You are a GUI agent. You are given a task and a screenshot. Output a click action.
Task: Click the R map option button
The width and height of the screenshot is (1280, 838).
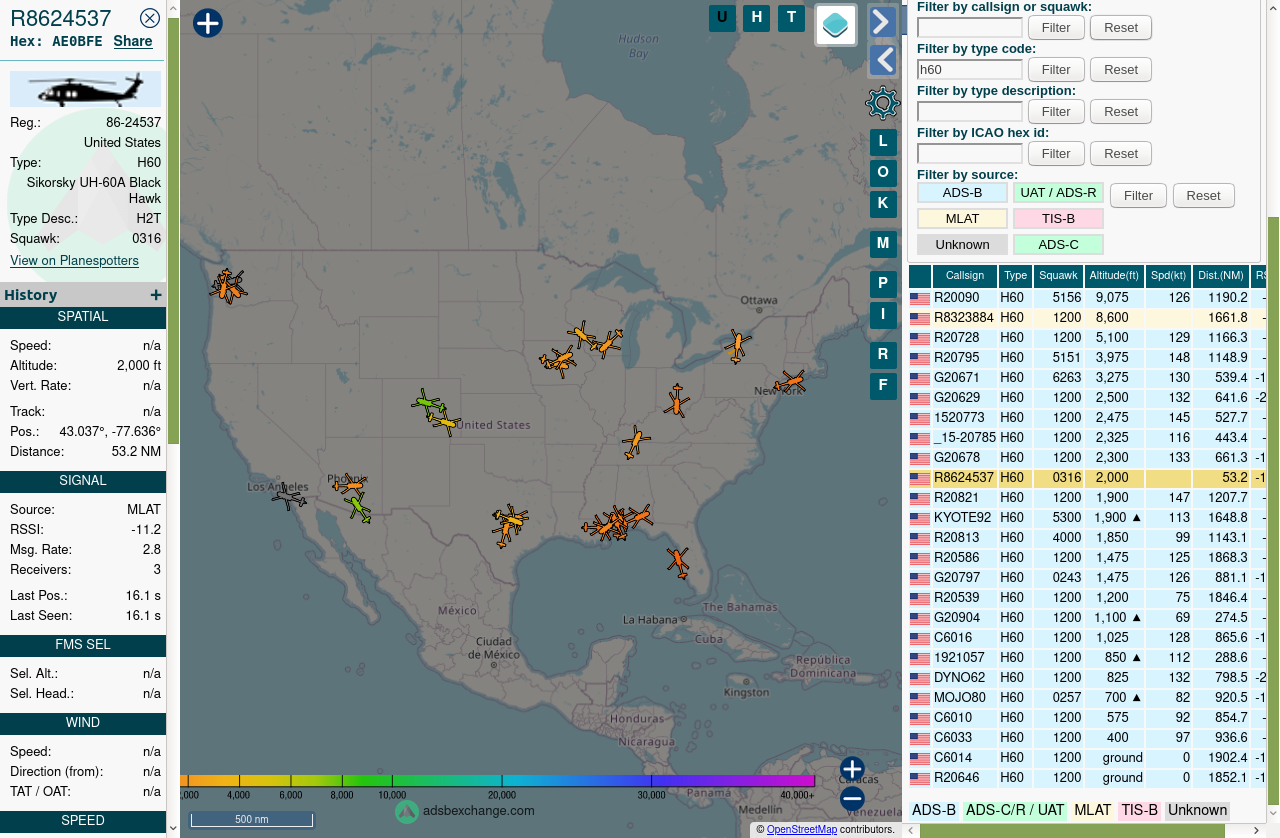pyautogui.click(x=883, y=355)
